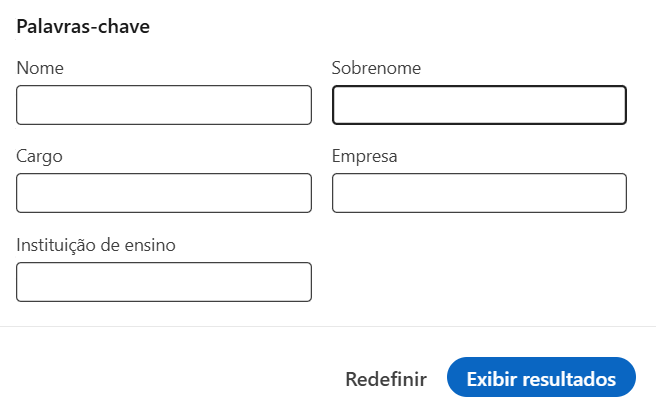
Task: Place cursor in the focused last-name box
Action: click(x=479, y=105)
